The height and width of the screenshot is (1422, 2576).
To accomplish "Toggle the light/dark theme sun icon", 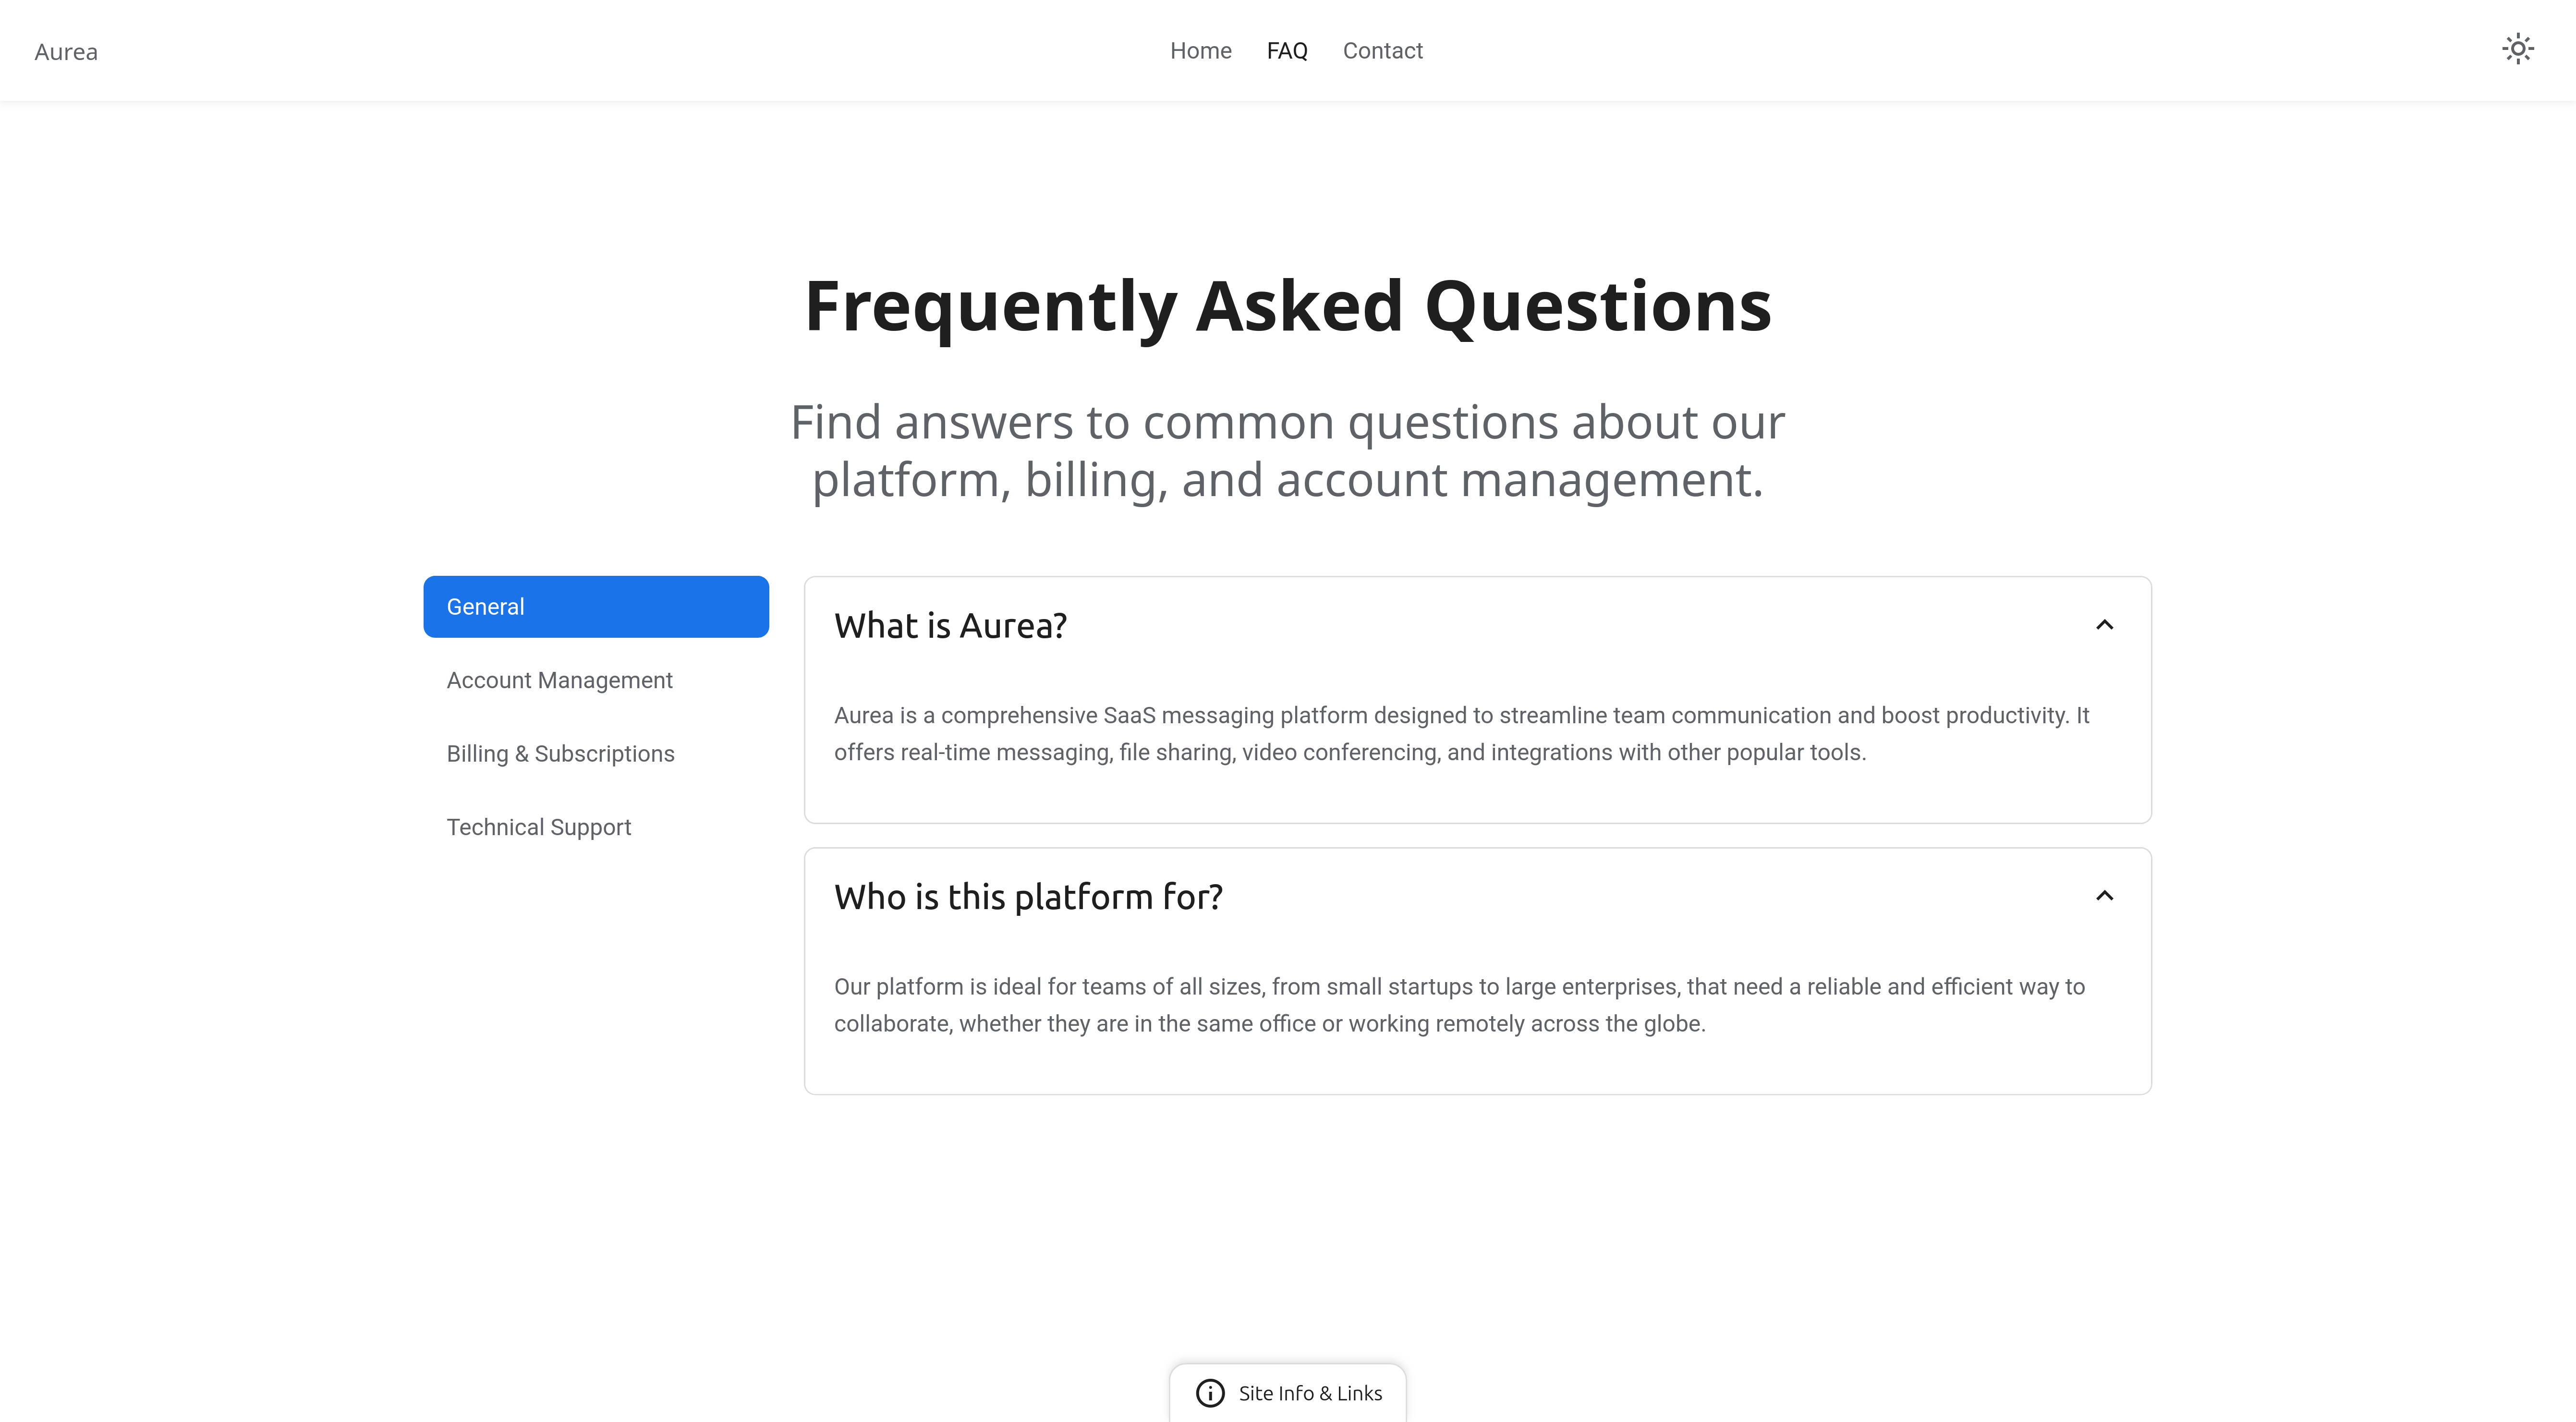I will tap(2517, 49).
